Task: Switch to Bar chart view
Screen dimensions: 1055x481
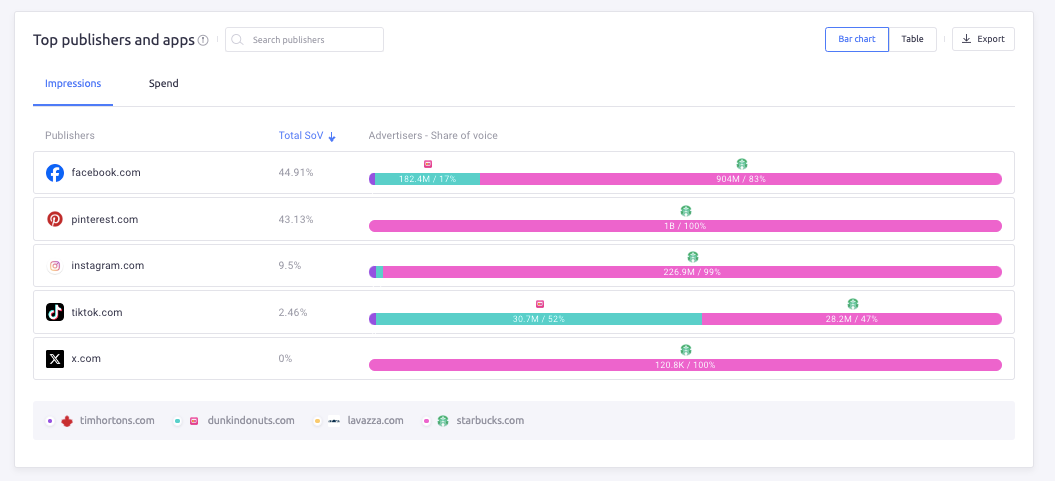Action: [x=857, y=39]
